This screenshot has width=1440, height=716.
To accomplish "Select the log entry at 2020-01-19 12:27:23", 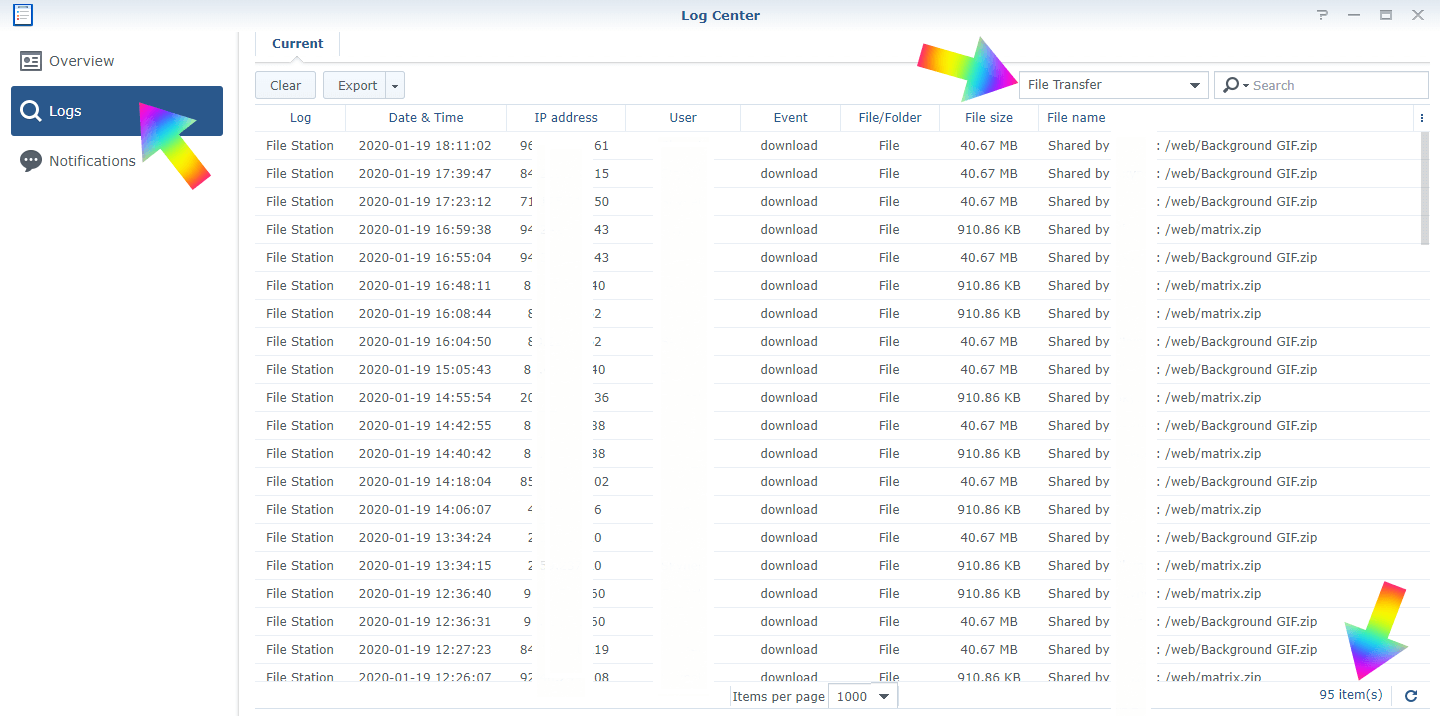I will coord(837,650).
